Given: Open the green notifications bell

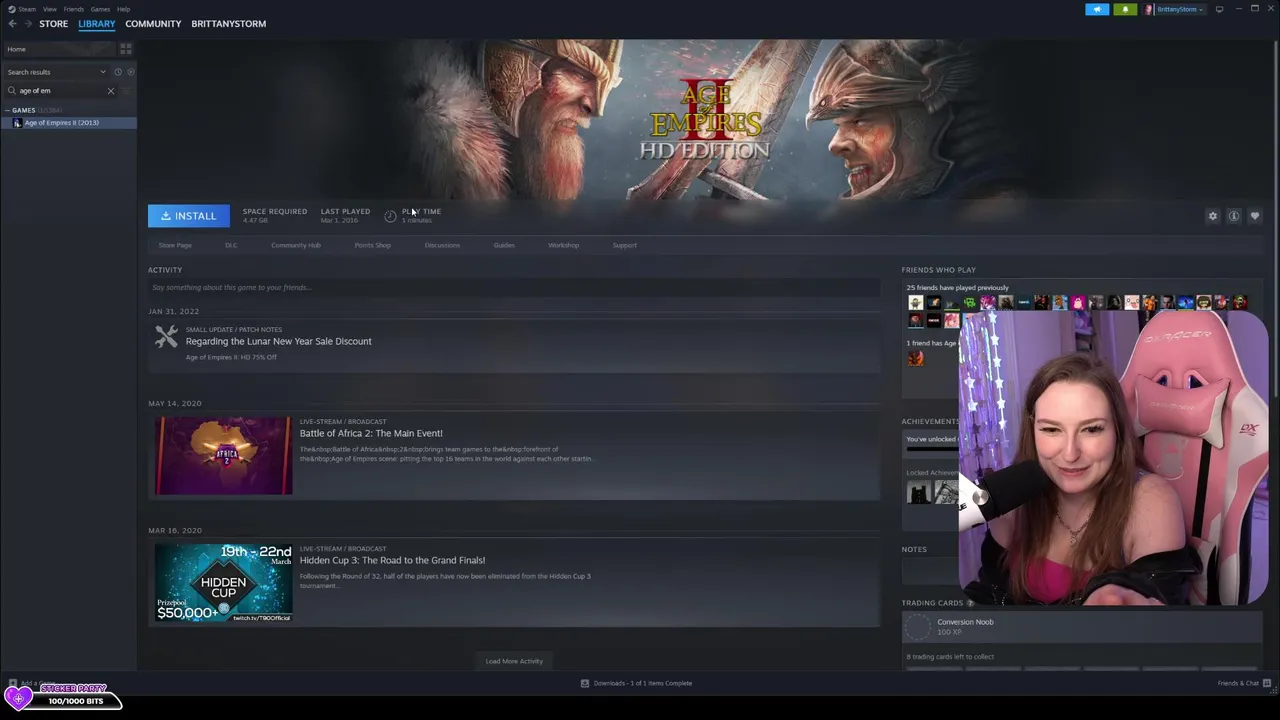Looking at the screenshot, I should pyautogui.click(x=1125, y=9).
